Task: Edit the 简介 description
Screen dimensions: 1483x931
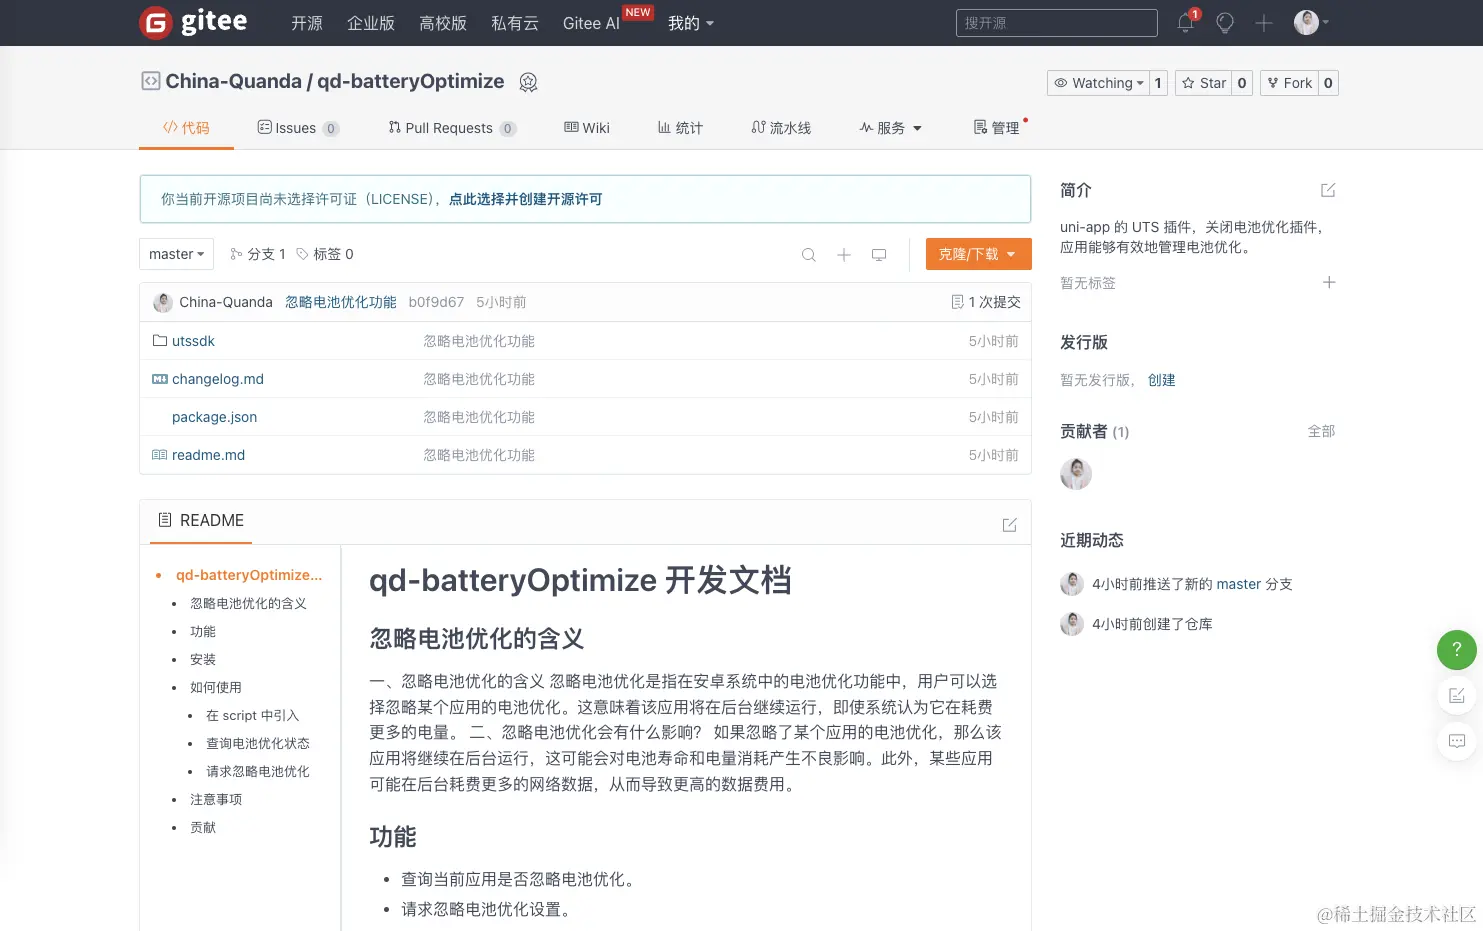Action: [x=1328, y=190]
